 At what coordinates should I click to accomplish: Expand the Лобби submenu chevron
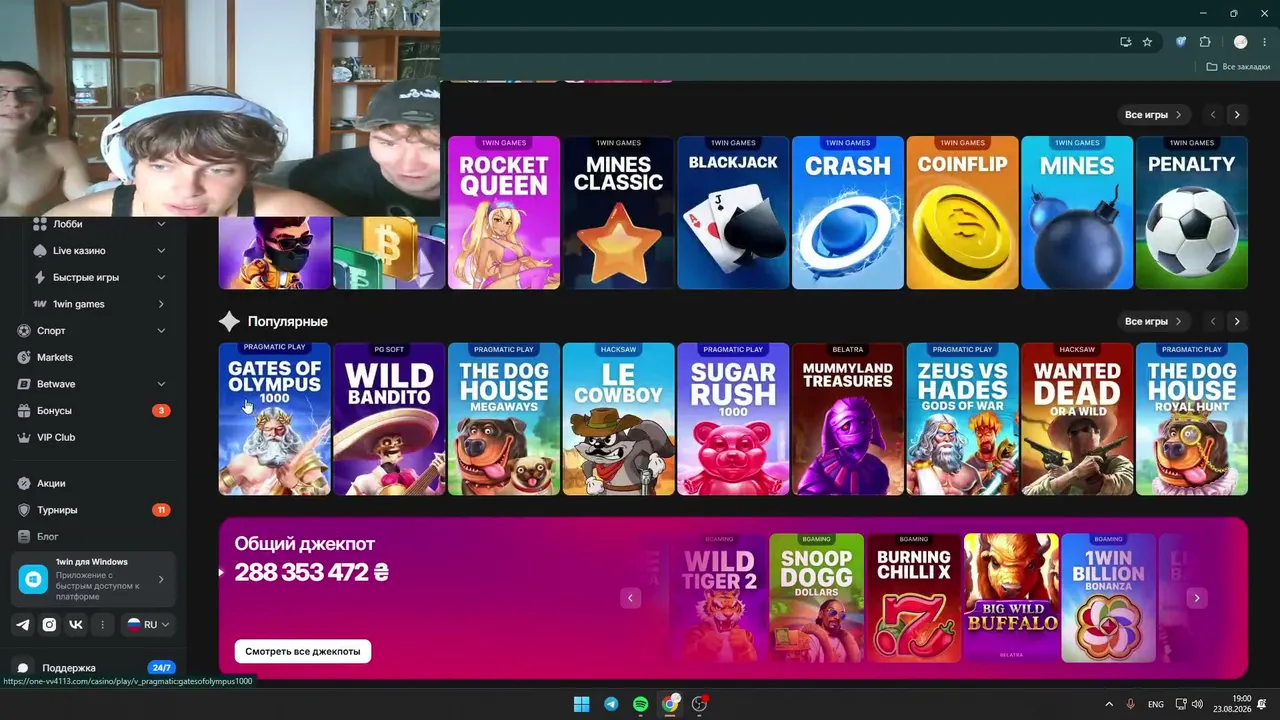(x=161, y=224)
